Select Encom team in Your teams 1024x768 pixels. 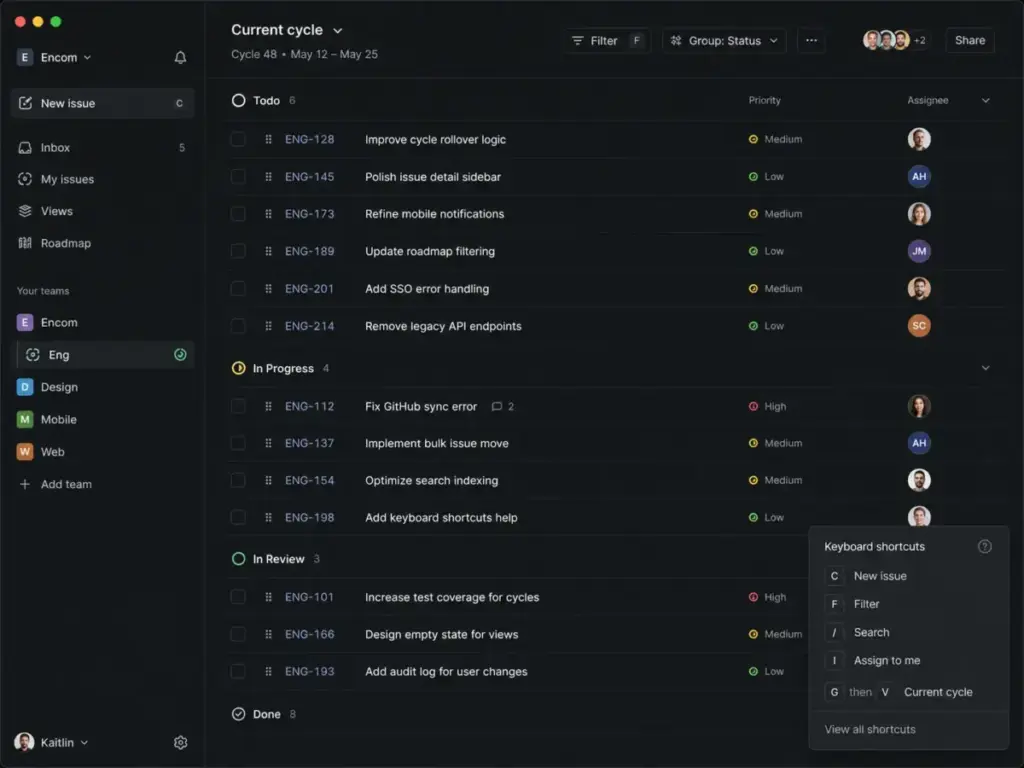point(103,323)
